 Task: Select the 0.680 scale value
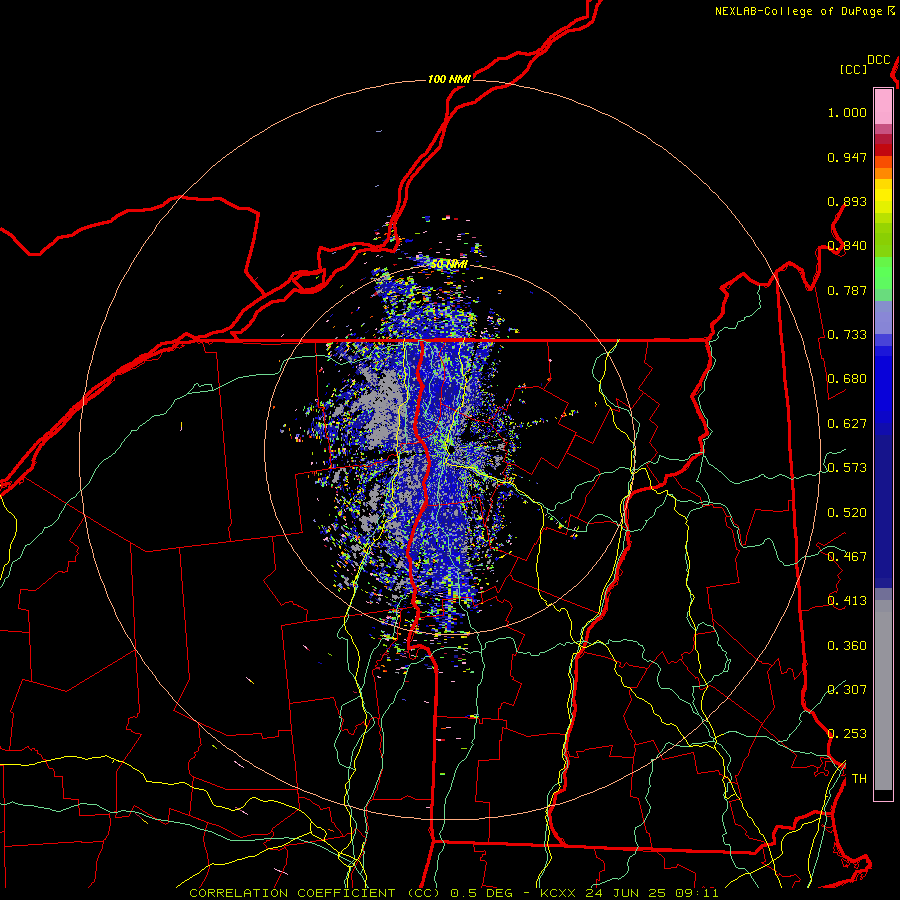(x=847, y=379)
